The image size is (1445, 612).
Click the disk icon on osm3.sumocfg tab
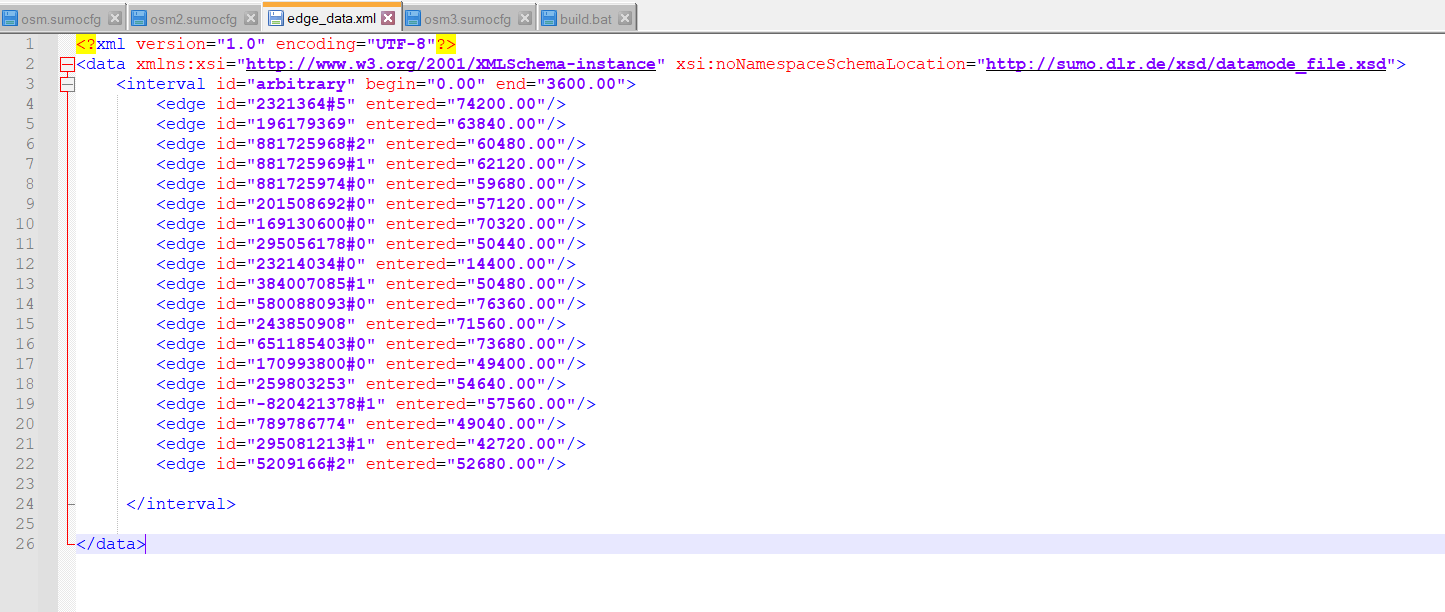point(414,19)
